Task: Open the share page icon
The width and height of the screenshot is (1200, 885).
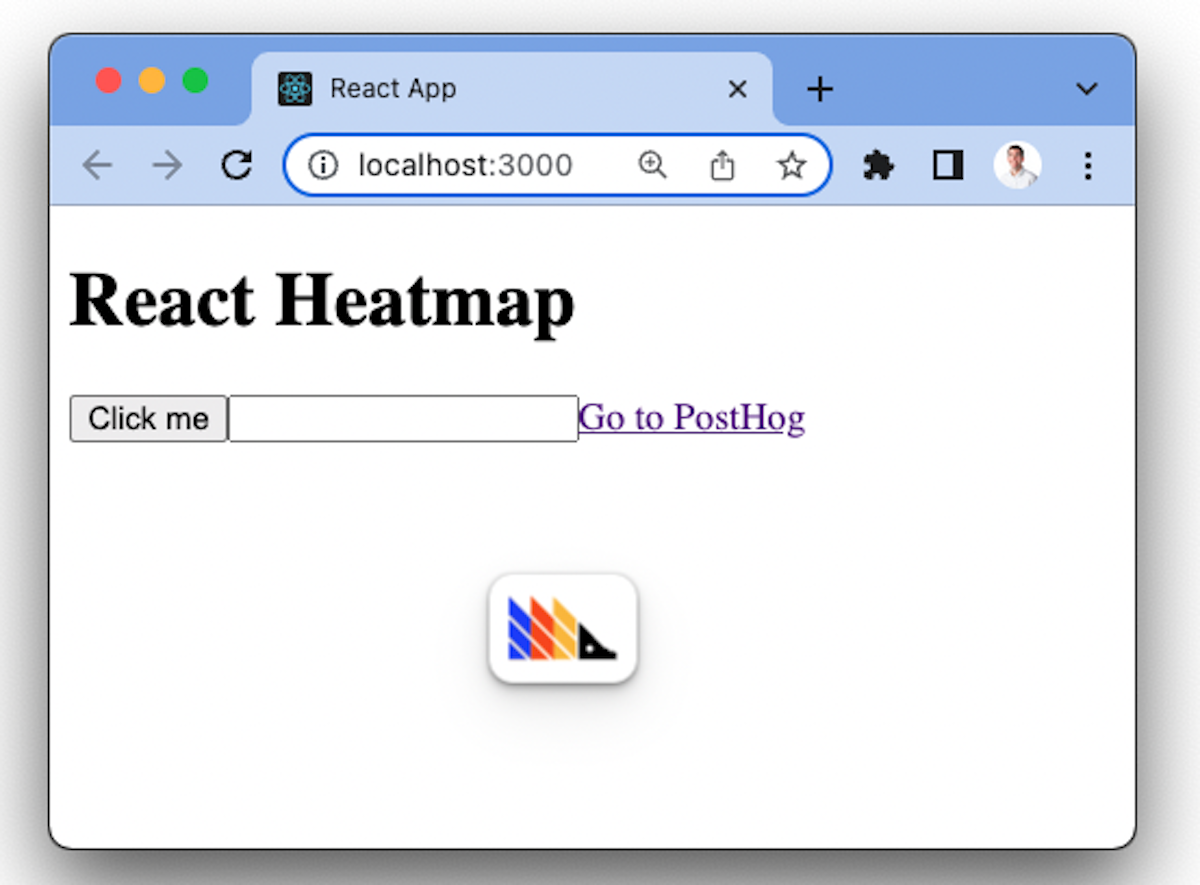Action: pyautogui.click(x=722, y=165)
